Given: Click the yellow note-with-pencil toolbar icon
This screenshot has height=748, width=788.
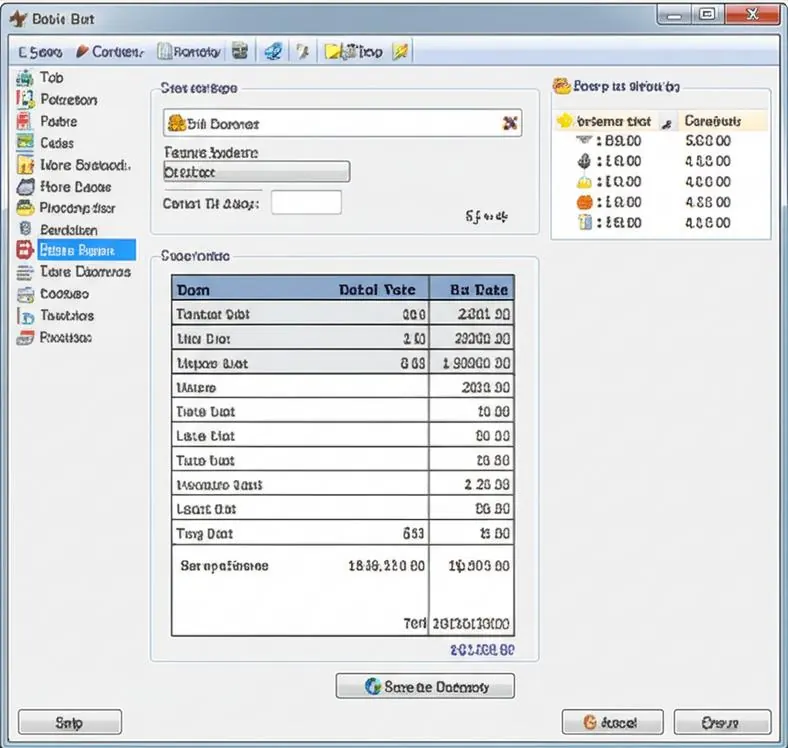Looking at the screenshot, I should point(400,51).
